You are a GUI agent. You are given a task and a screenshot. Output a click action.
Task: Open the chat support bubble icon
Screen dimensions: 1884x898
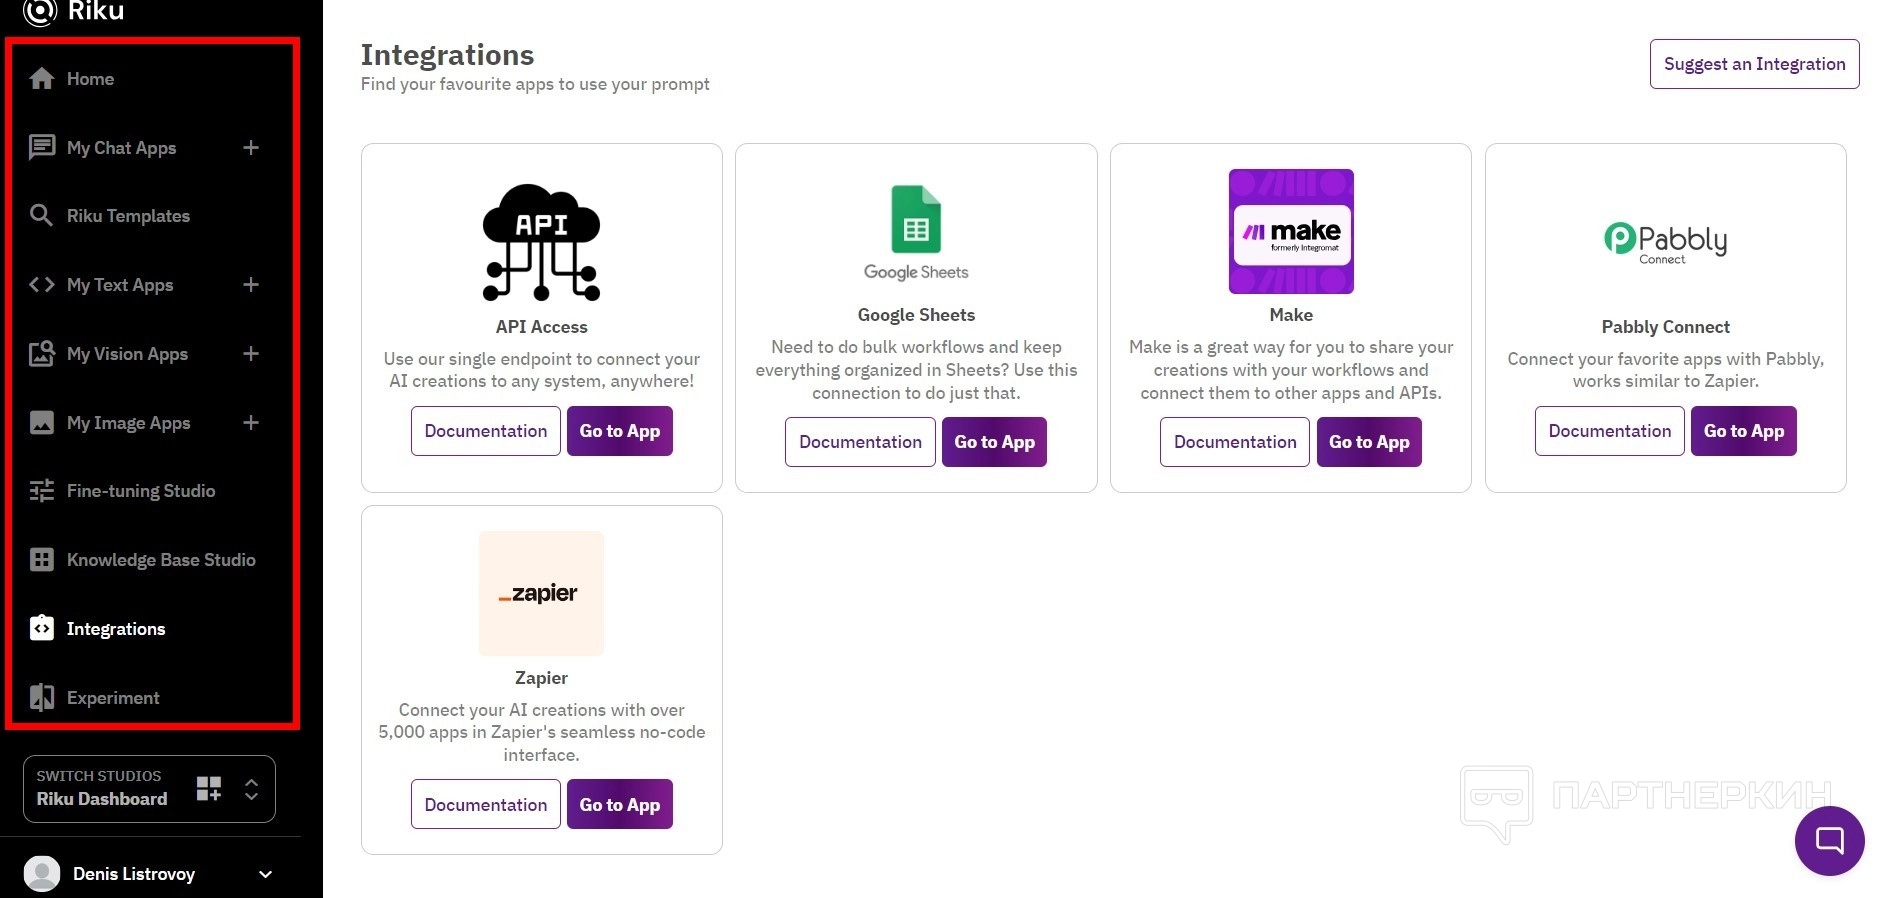pyautogui.click(x=1829, y=840)
